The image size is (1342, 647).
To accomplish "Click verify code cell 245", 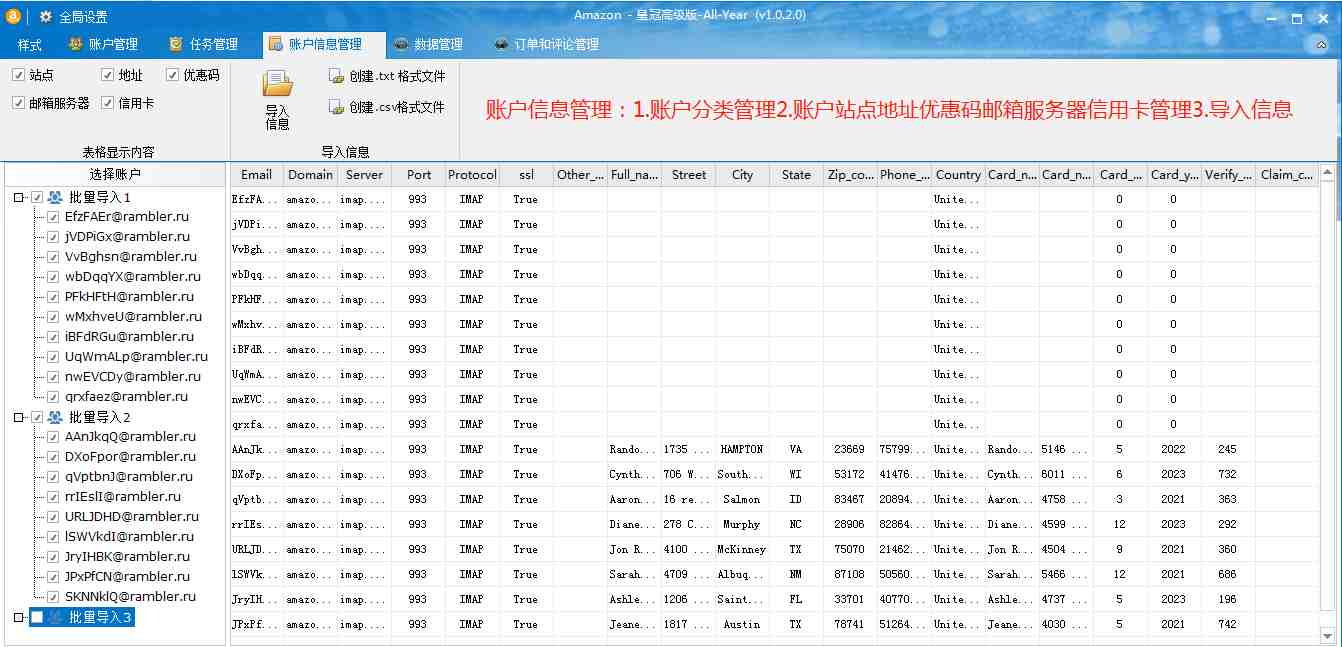I will coord(1228,450).
